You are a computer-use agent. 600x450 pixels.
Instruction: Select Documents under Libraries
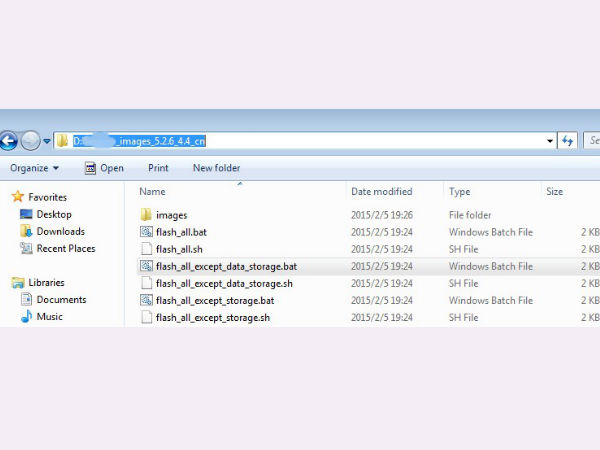click(x=61, y=300)
